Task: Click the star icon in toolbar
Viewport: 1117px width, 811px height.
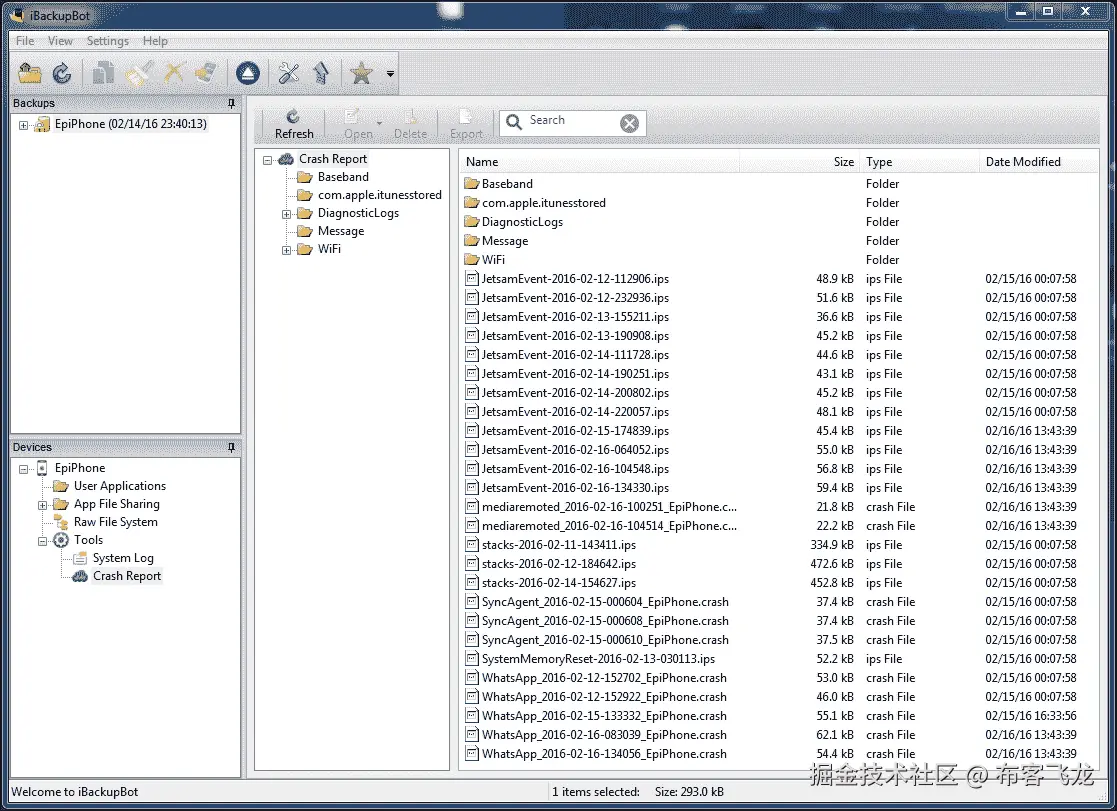Action: pos(361,73)
